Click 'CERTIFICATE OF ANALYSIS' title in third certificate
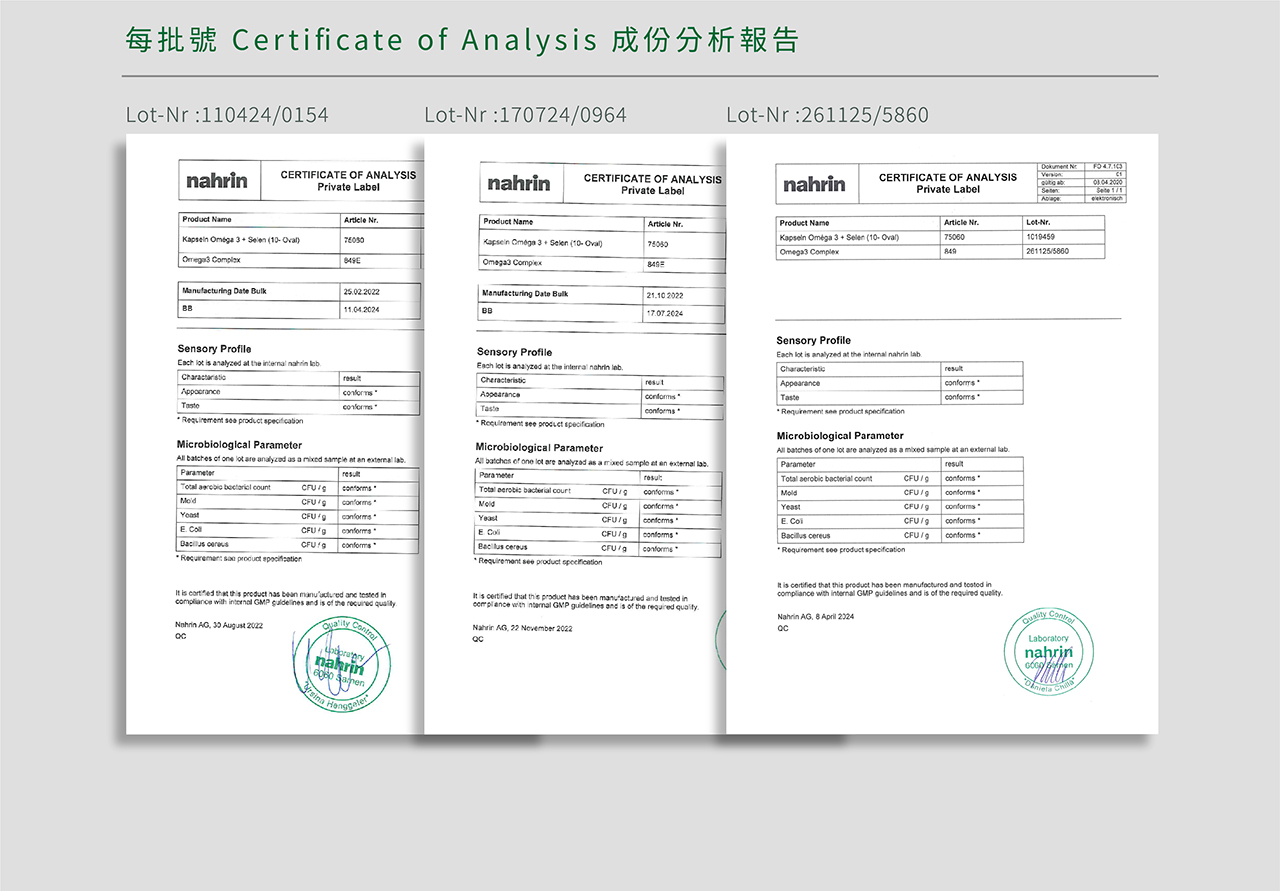The image size is (1280, 891). click(x=948, y=178)
